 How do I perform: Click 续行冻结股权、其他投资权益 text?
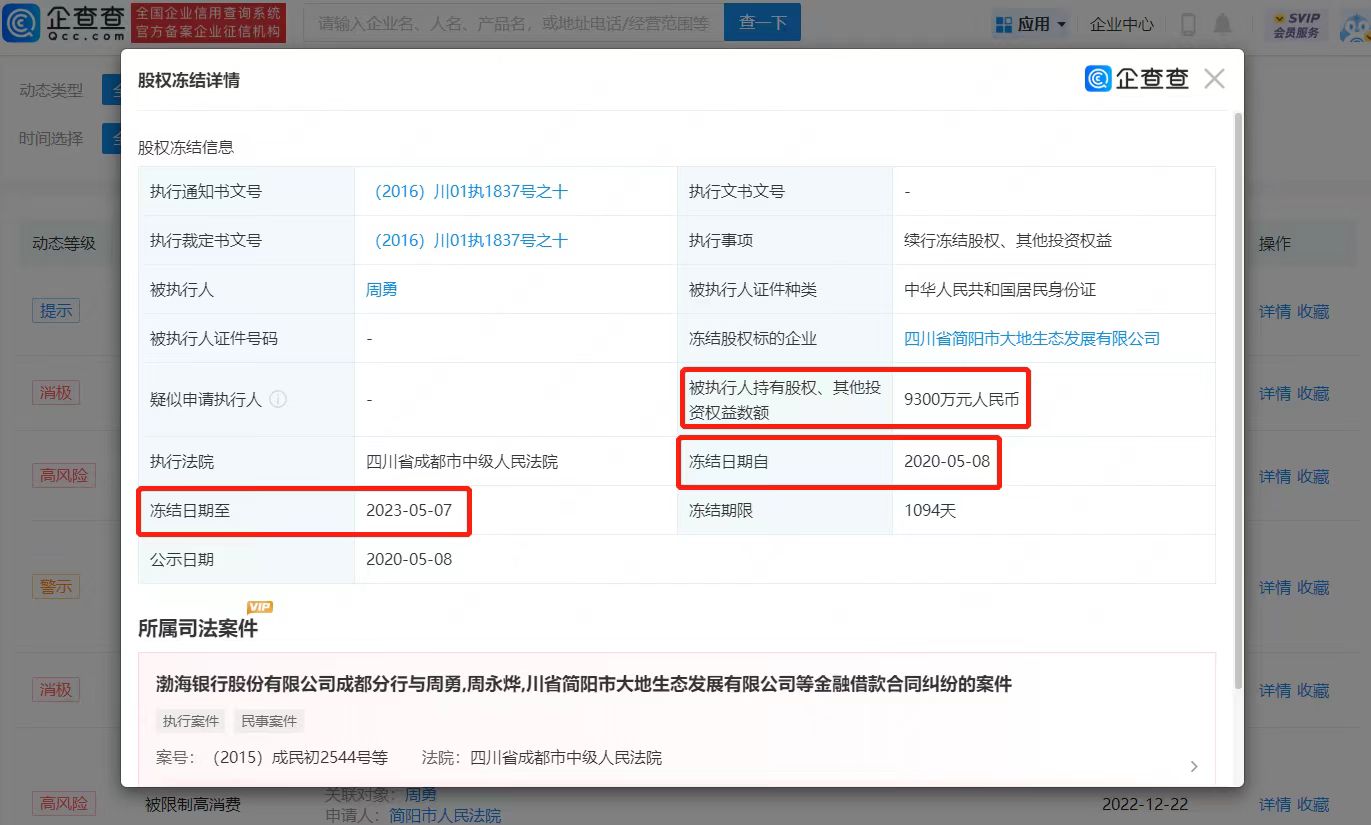pos(1008,240)
